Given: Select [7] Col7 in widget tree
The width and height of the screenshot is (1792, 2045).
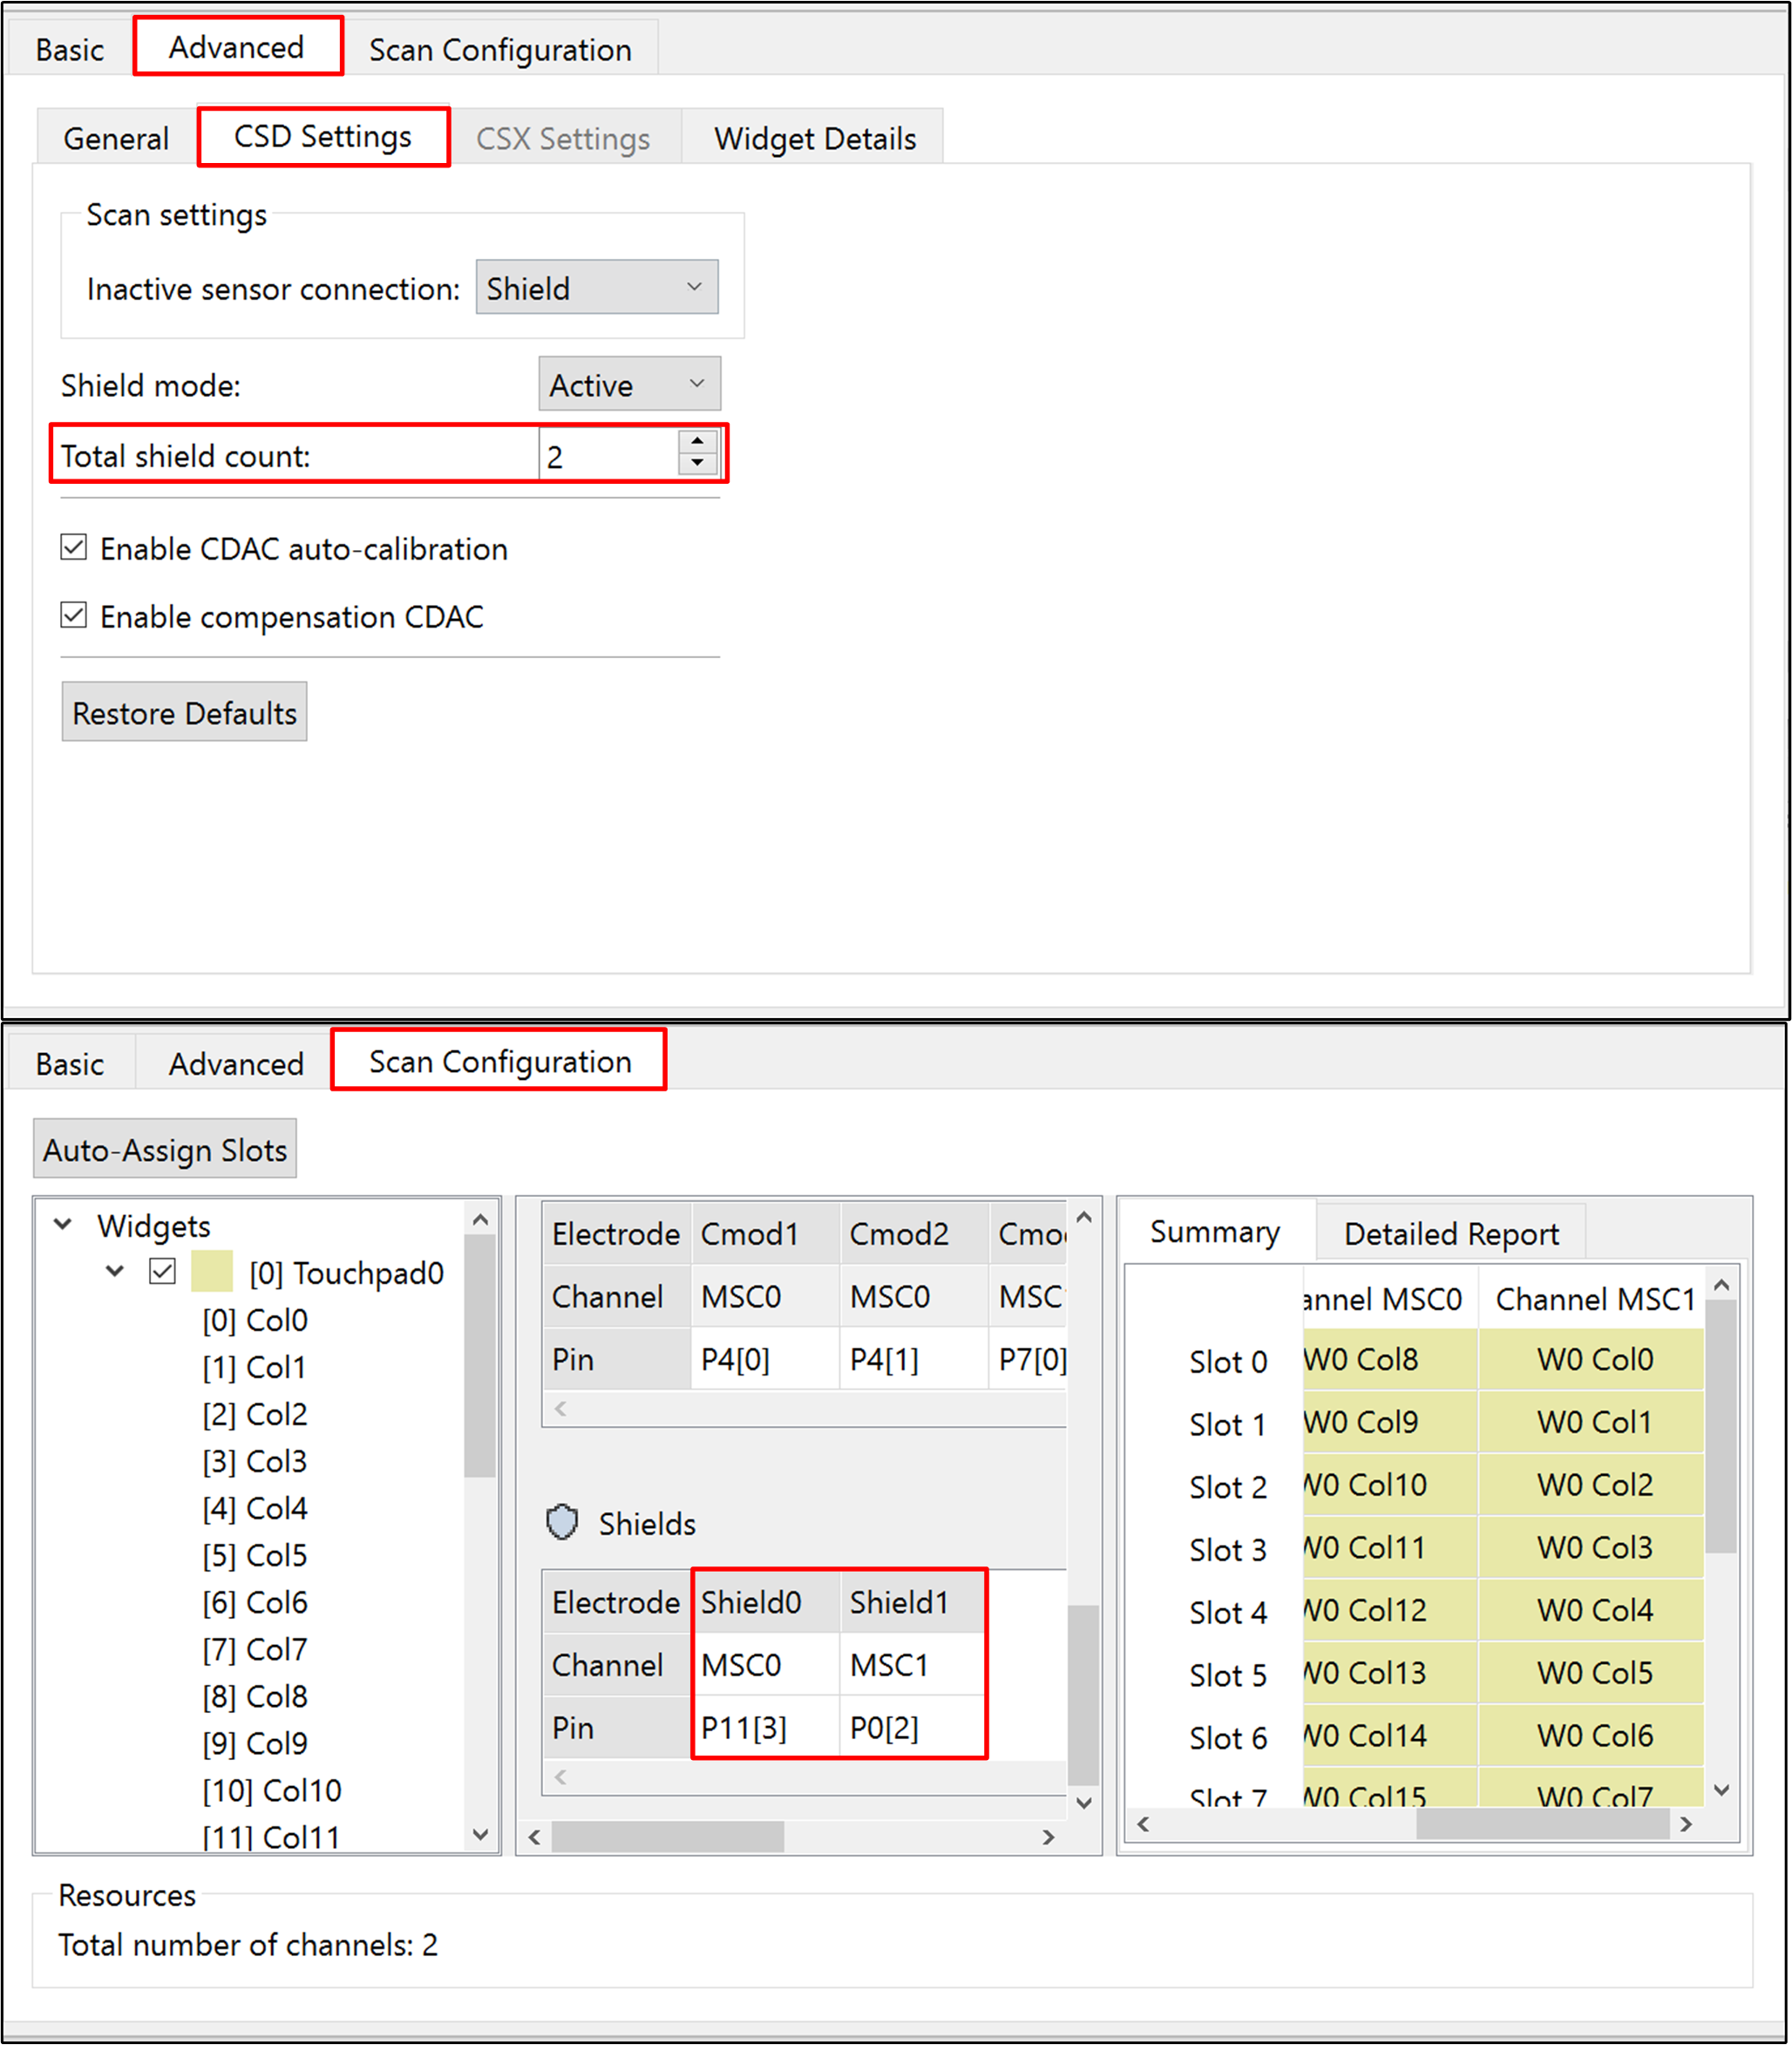Looking at the screenshot, I should 255,1649.
